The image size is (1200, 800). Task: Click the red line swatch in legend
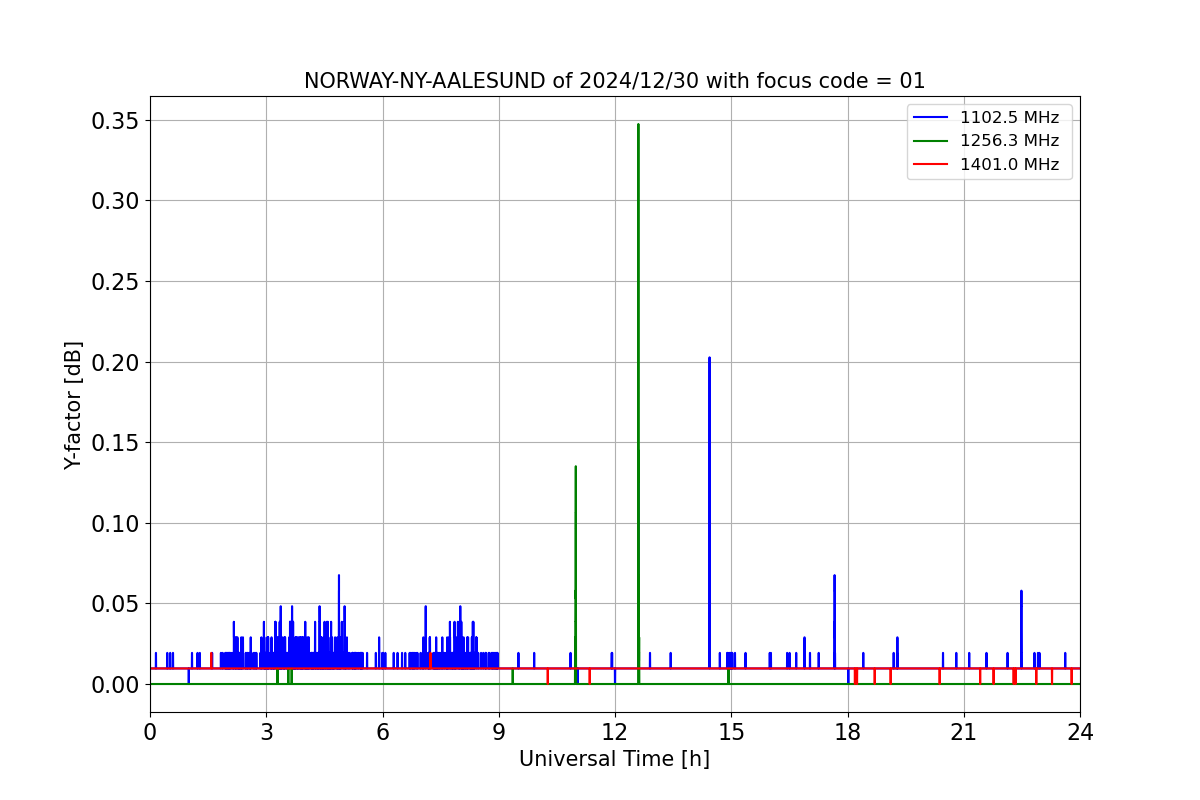click(931, 165)
